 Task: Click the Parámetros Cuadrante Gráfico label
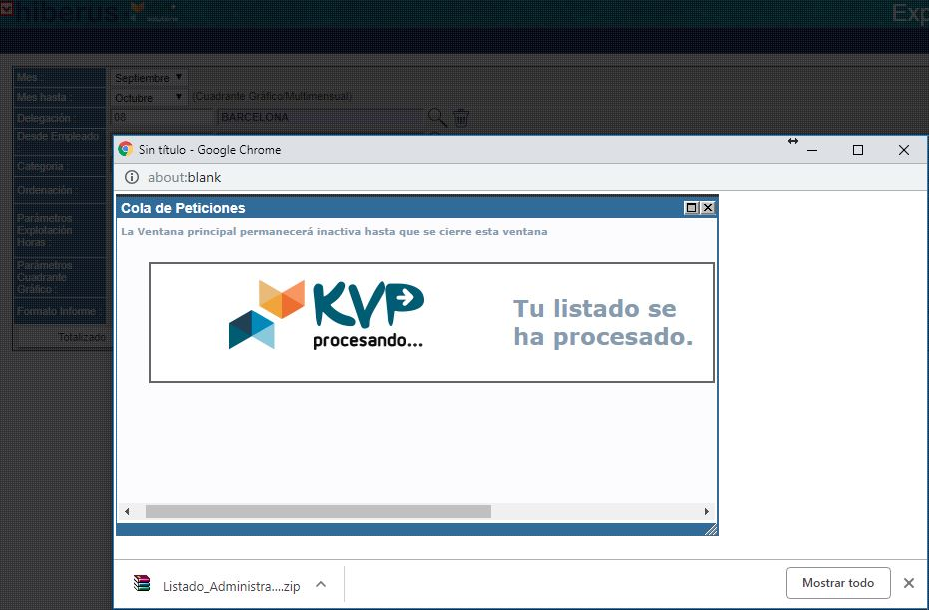point(44,277)
